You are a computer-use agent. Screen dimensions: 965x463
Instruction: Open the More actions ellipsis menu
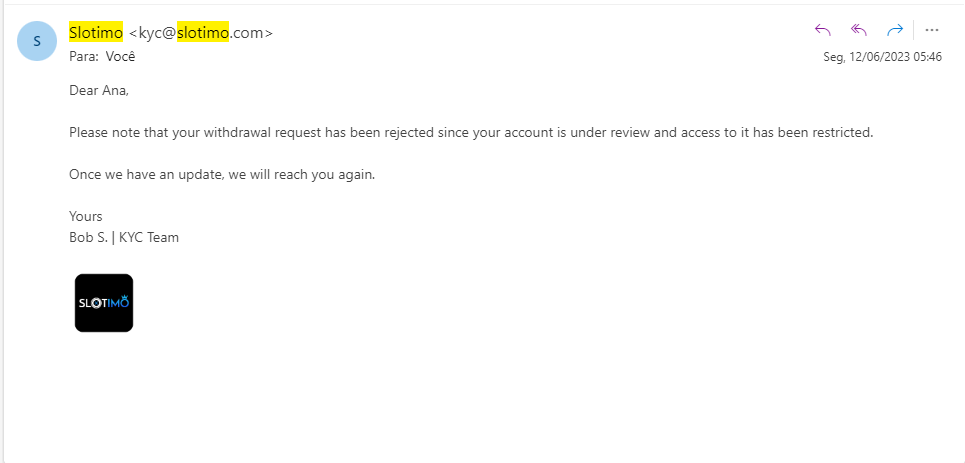(932, 30)
